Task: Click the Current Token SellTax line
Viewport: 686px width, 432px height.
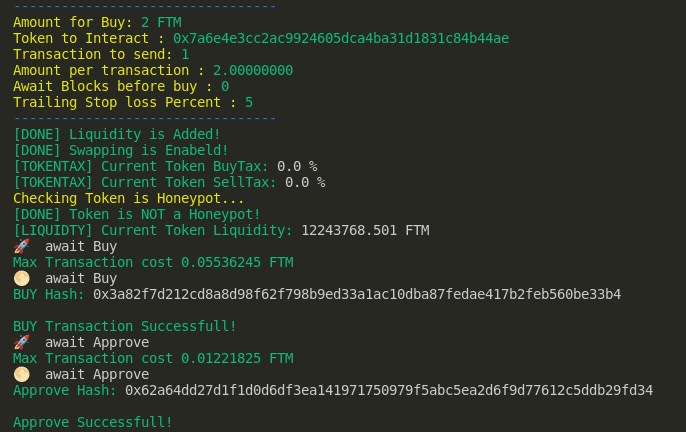Action: 169,182
